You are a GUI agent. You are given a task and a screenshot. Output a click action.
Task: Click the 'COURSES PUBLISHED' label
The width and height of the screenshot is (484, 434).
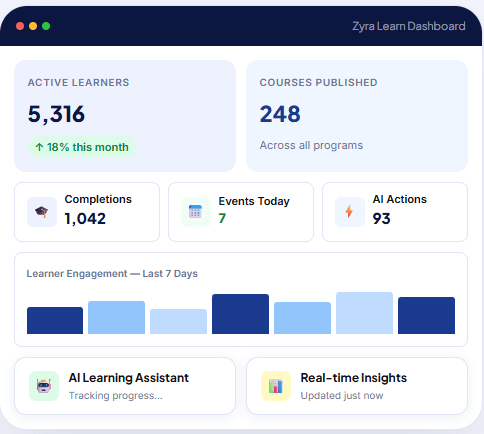(x=319, y=82)
